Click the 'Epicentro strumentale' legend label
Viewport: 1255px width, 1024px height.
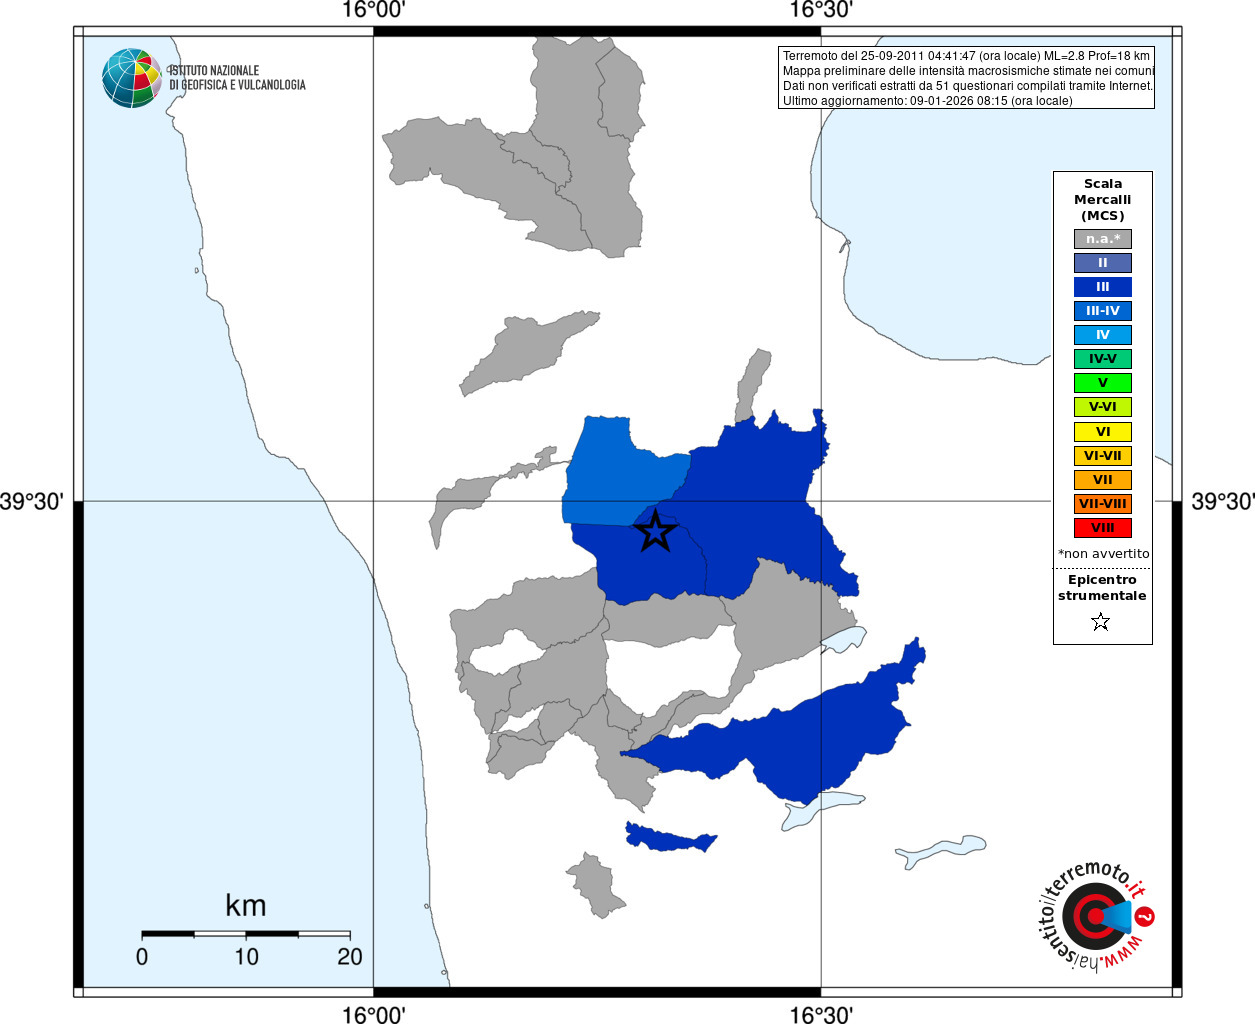click(1102, 587)
